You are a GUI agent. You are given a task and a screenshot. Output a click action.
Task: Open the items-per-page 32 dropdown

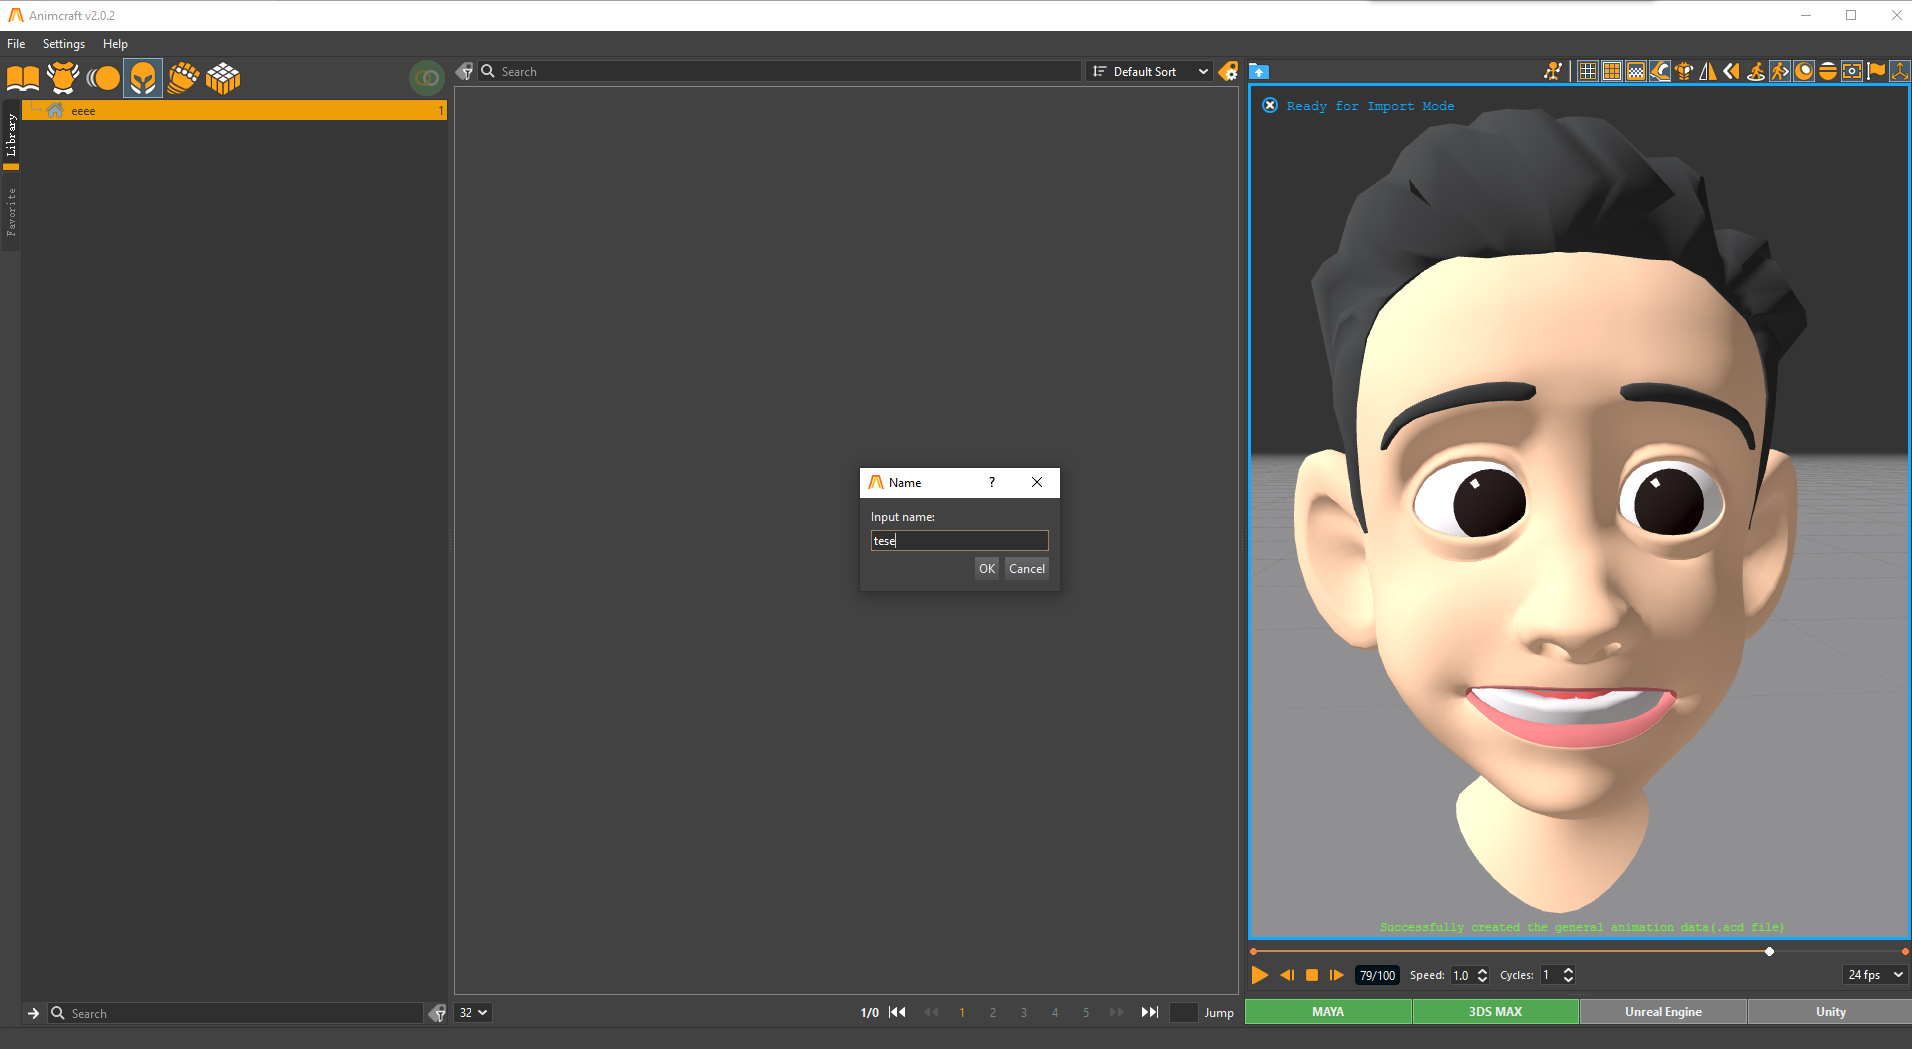coord(474,1013)
